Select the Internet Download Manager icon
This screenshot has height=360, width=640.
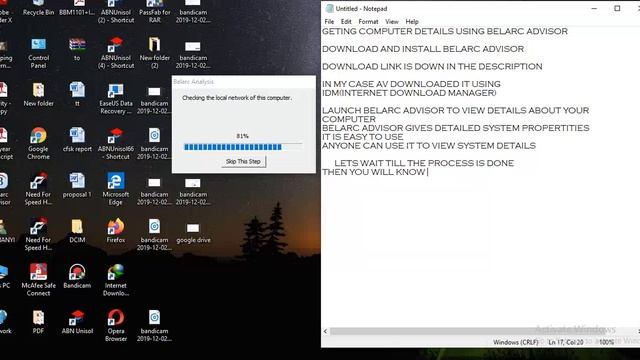(x=116, y=280)
